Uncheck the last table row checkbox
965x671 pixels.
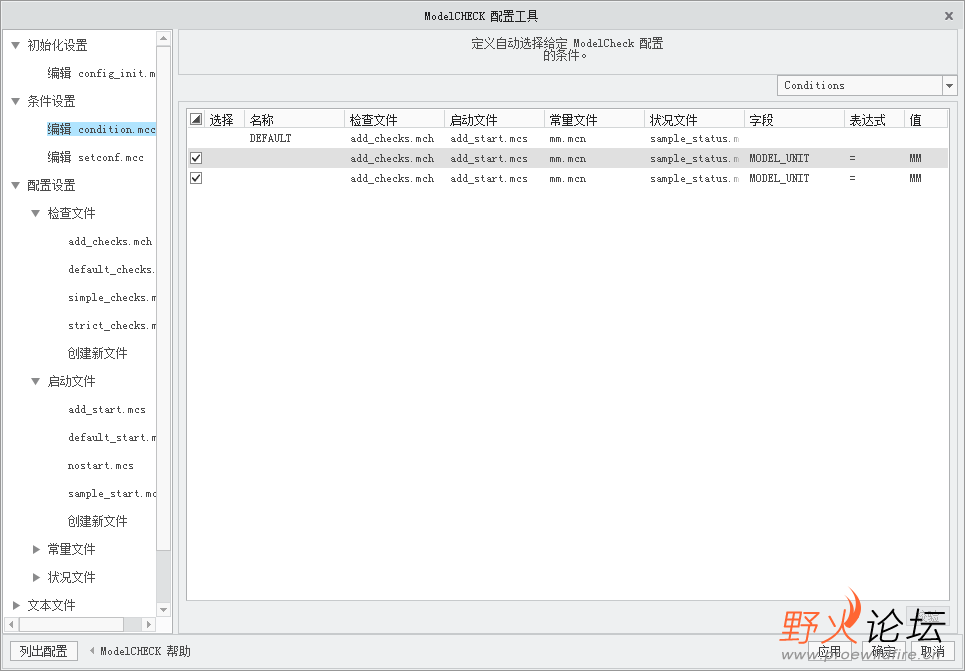pos(196,178)
